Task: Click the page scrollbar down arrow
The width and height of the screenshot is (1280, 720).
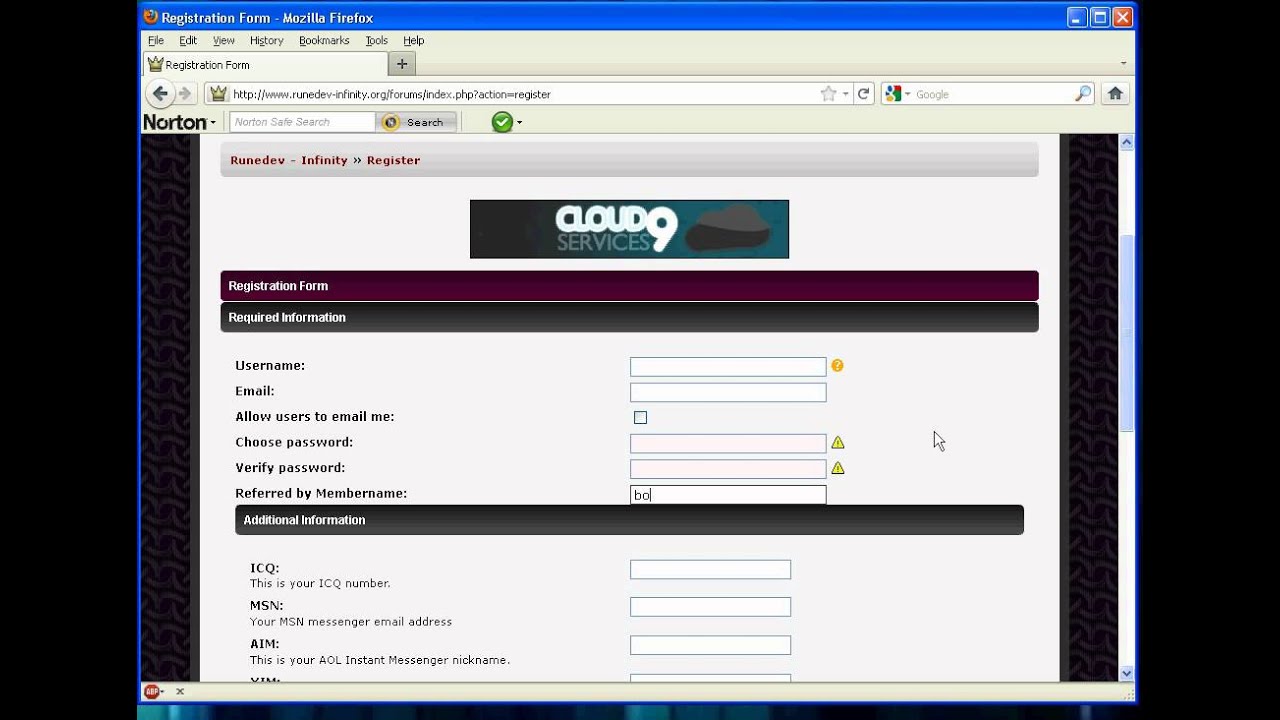Action: (x=1127, y=673)
